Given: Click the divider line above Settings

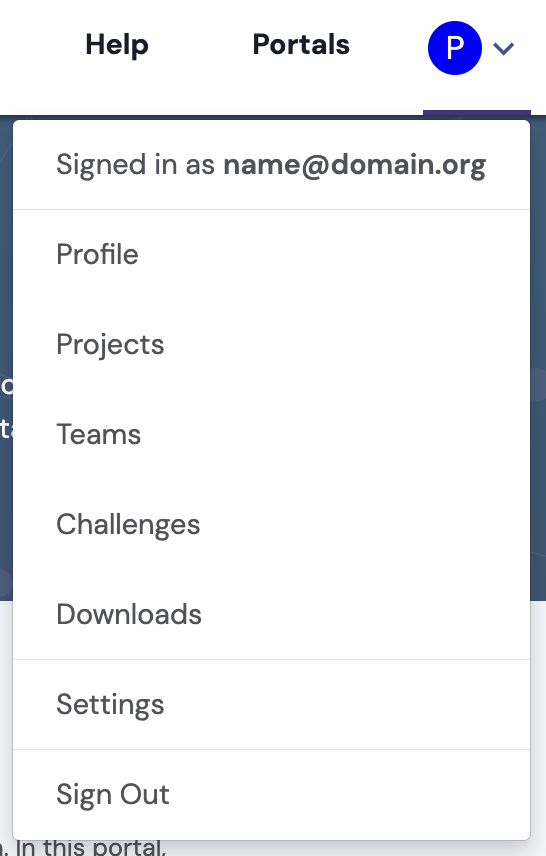Looking at the screenshot, I should [x=271, y=659].
